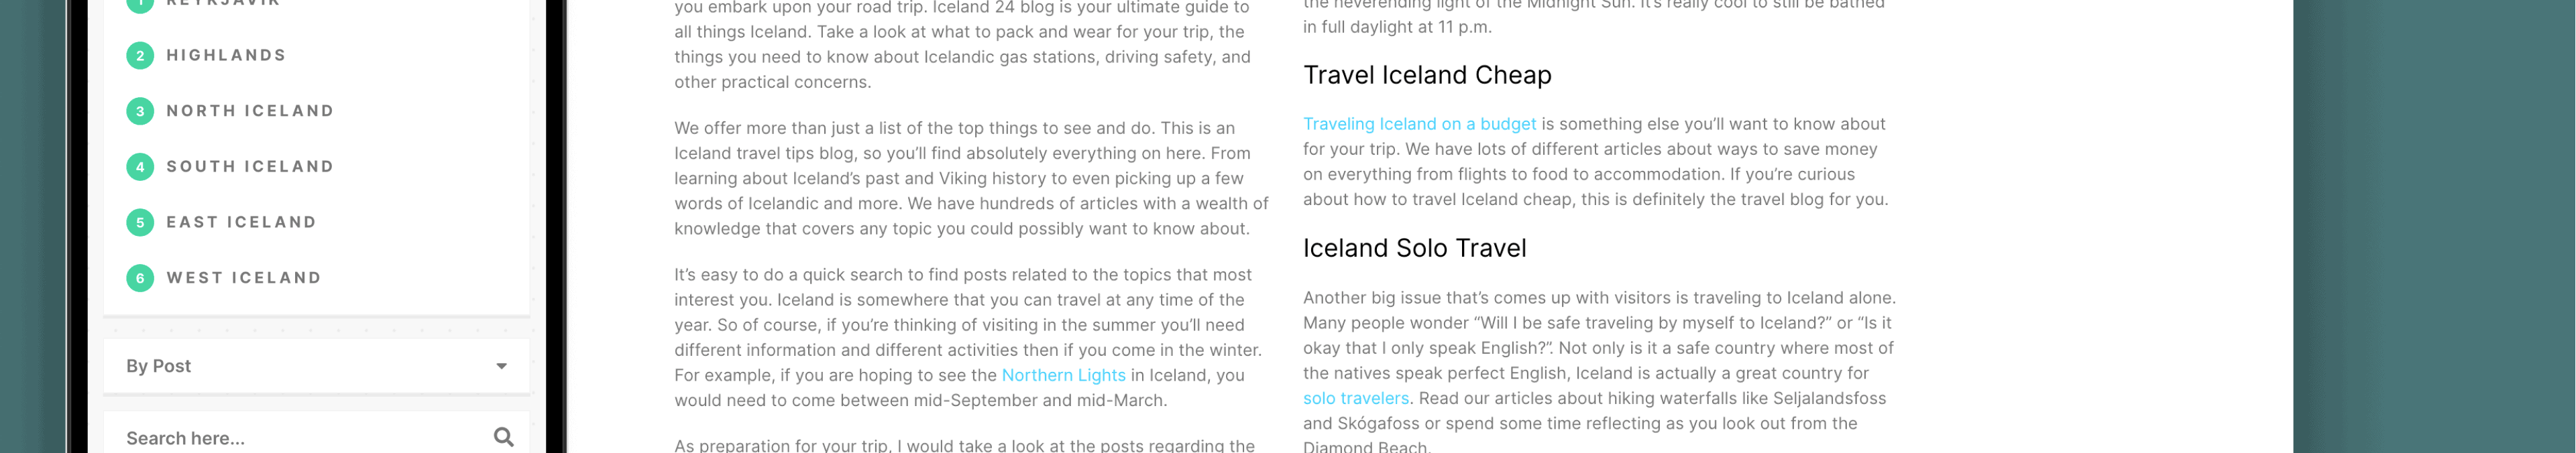Choose South Iceland from the list
2576x453 pixels.
point(250,167)
